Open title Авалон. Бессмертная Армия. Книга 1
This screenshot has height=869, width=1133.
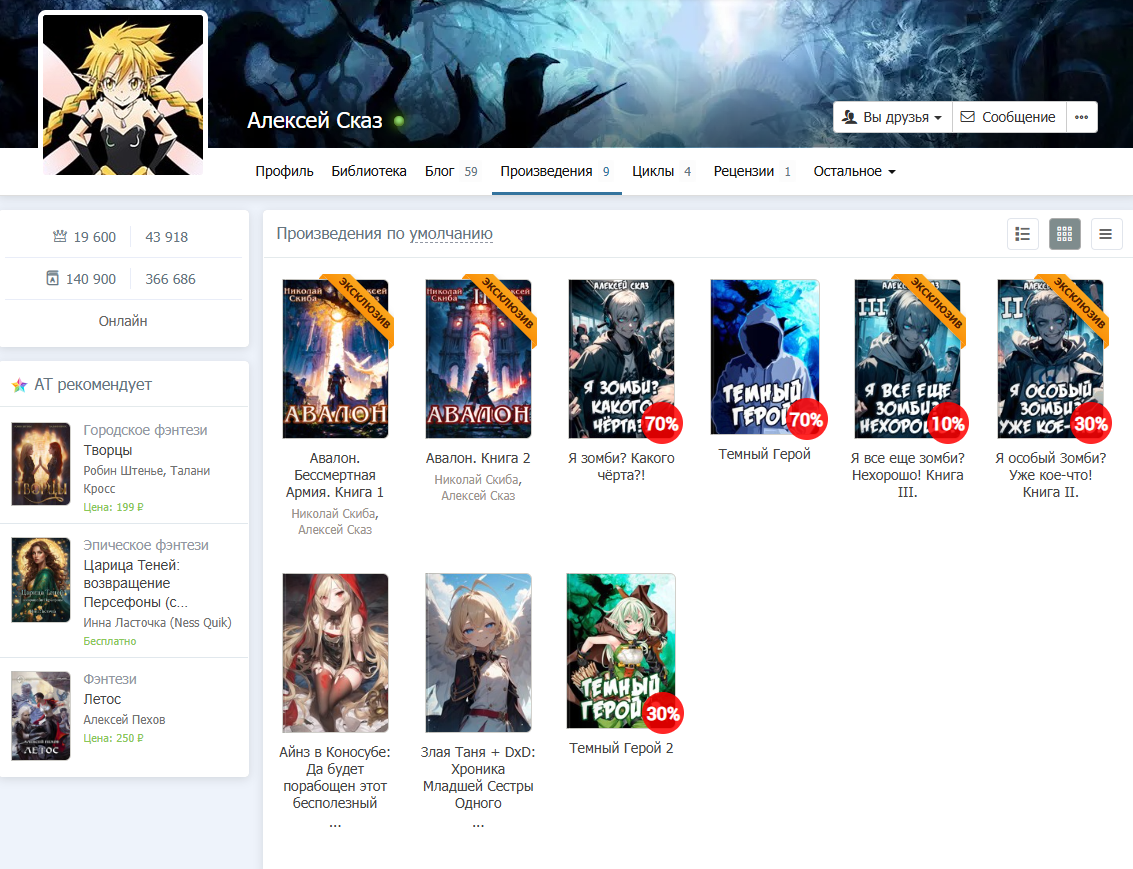click(335, 475)
